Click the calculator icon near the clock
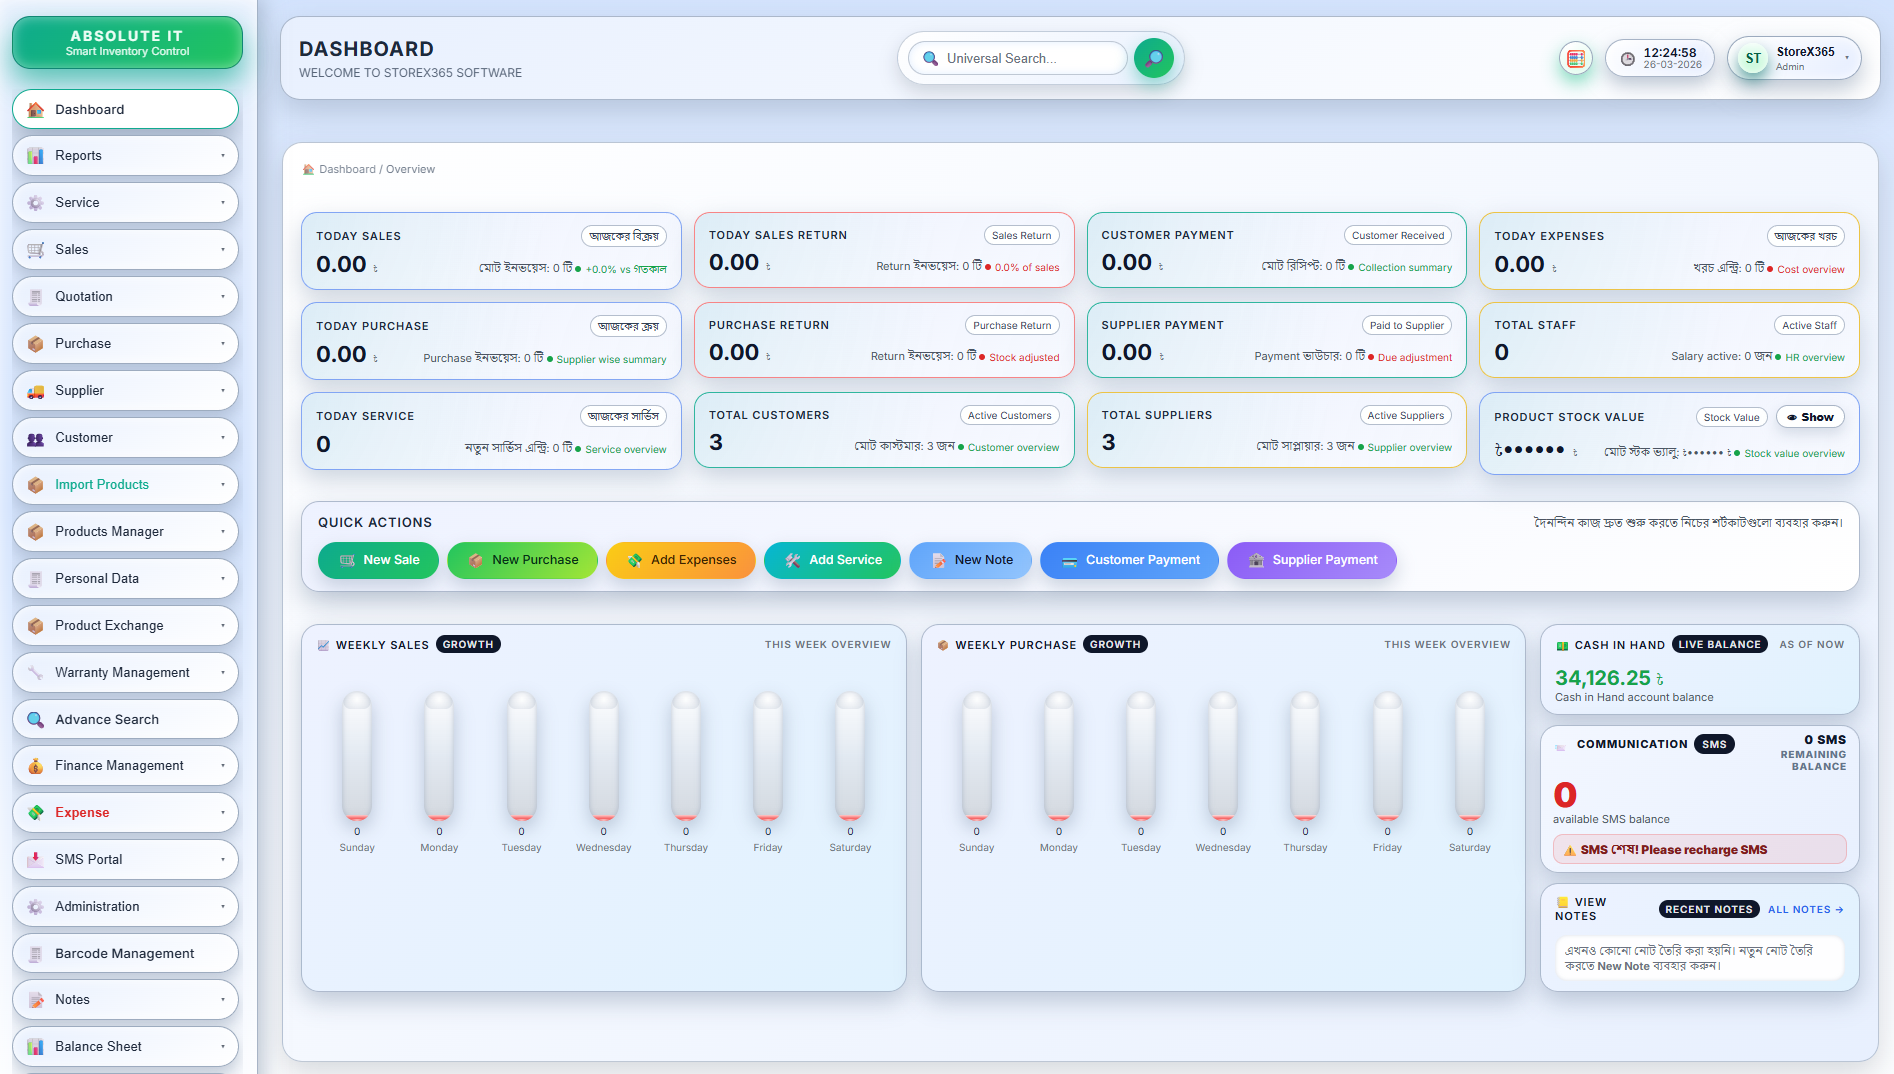 tap(1576, 59)
